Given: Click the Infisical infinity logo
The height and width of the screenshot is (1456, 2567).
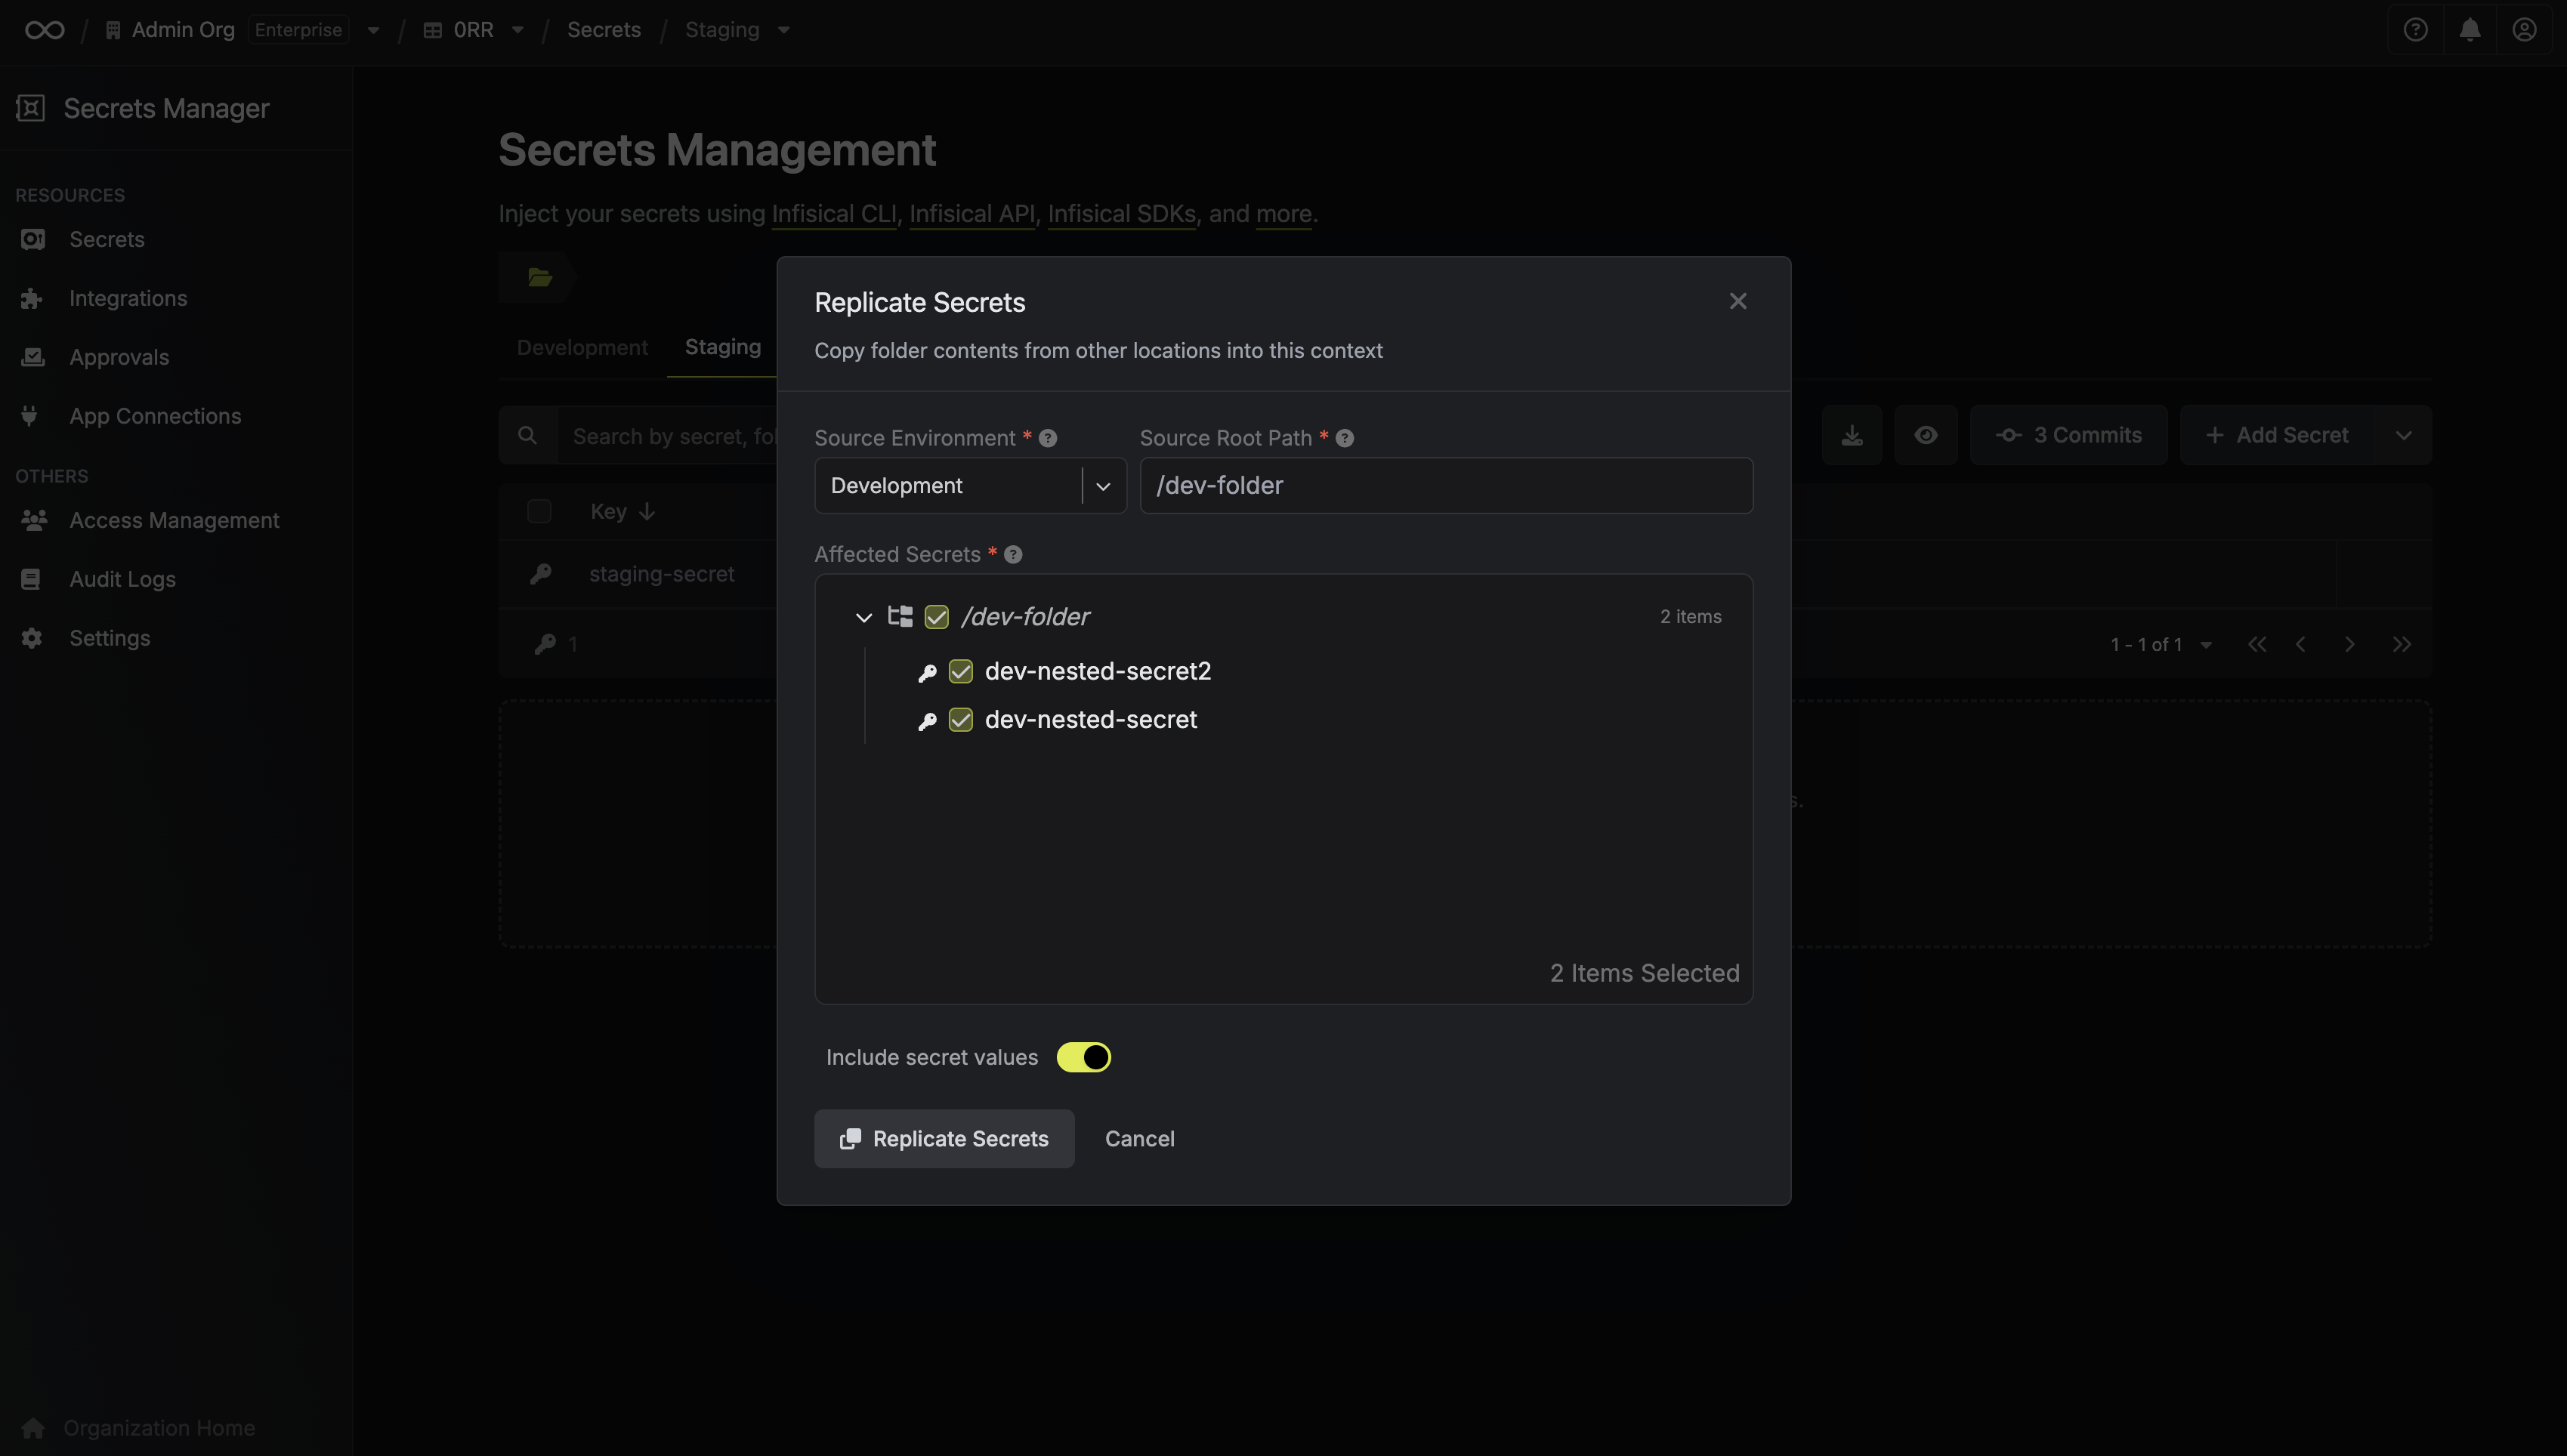Looking at the screenshot, I should tap(45, 30).
